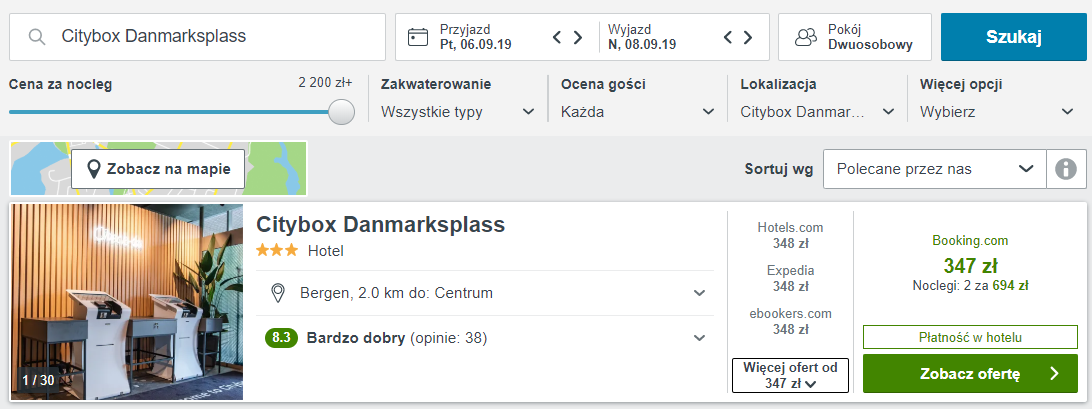Click the price per night slider handle
The image size is (1092, 409).
tap(341, 111)
